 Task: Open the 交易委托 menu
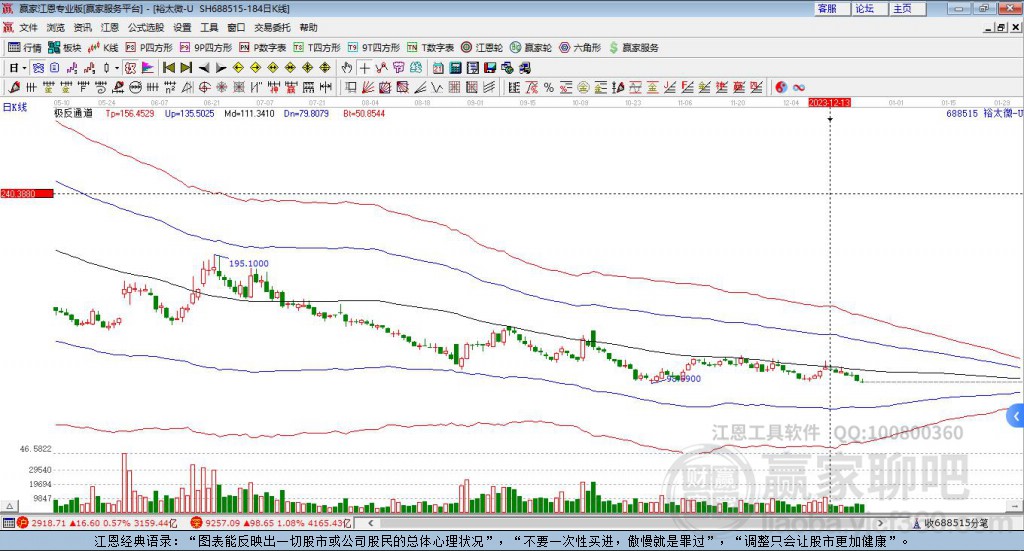[272, 27]
